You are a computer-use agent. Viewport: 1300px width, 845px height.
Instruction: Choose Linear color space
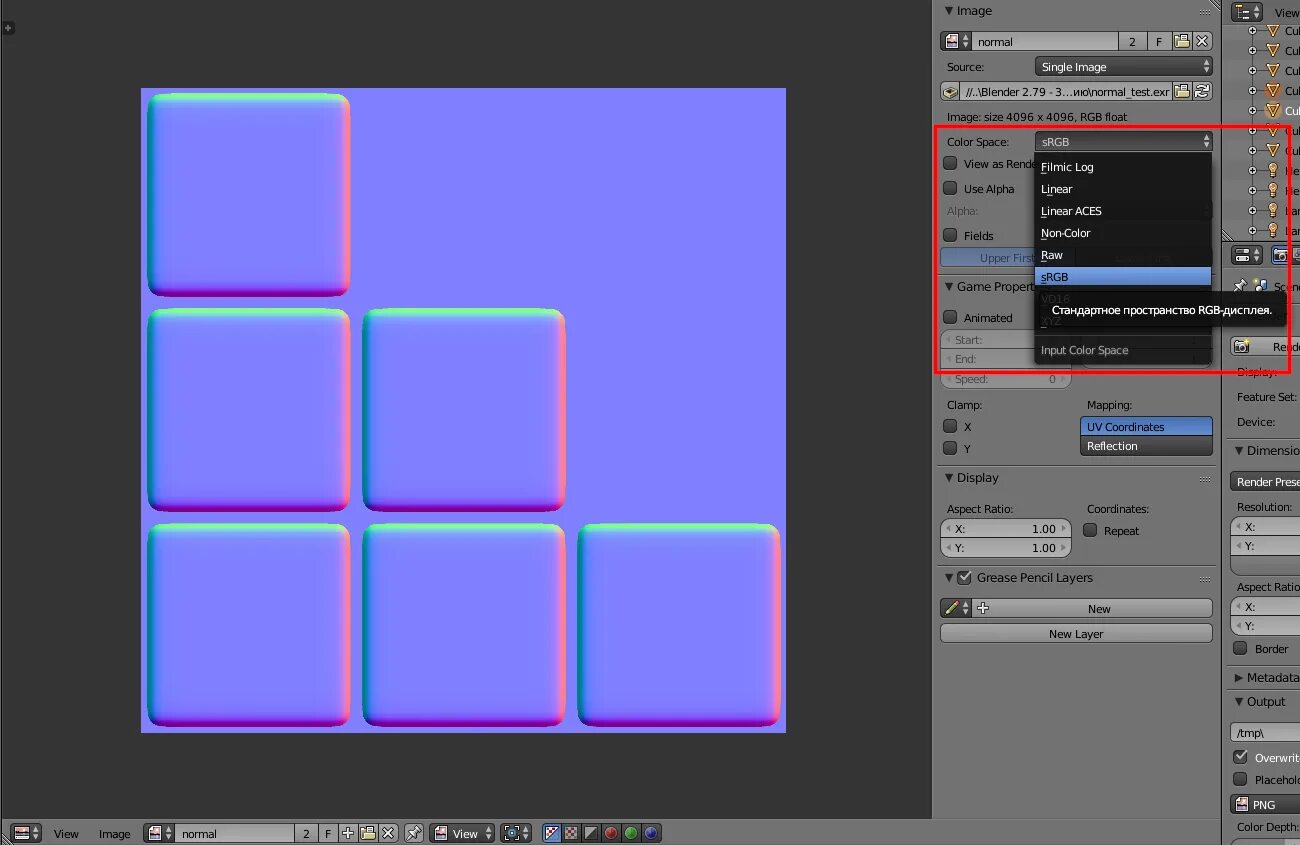pos(1123,189)
